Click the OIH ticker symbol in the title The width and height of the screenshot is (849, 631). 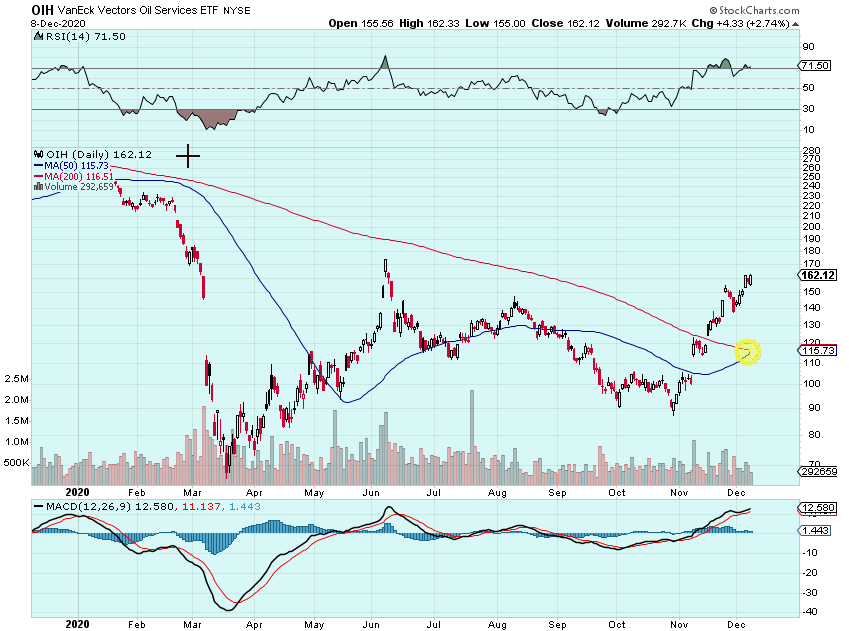(x=42, y=10)
